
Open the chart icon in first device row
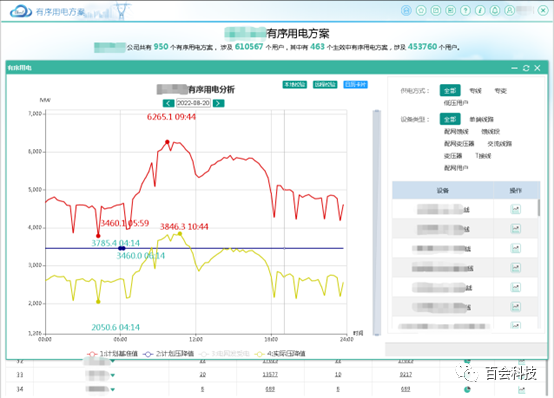tap(515, 209)
